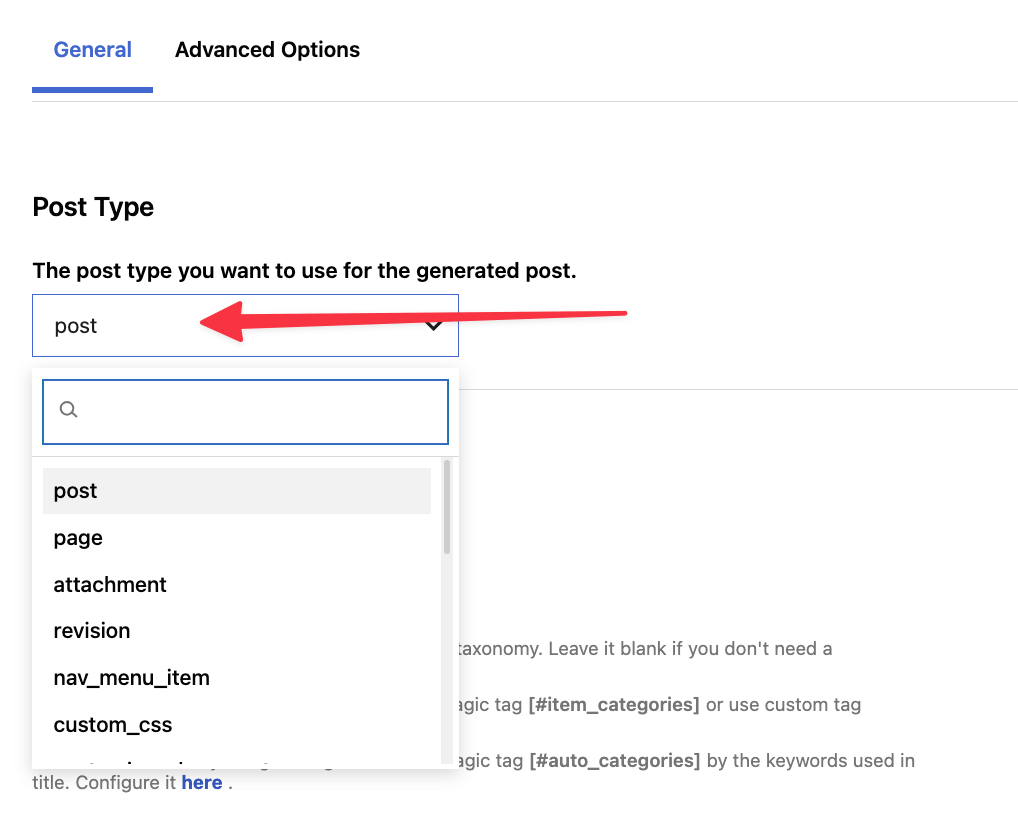Viewport: 1018px width, 817px height.
Task: Click the 'Post Type' section heading
Action: pos(93,207)
